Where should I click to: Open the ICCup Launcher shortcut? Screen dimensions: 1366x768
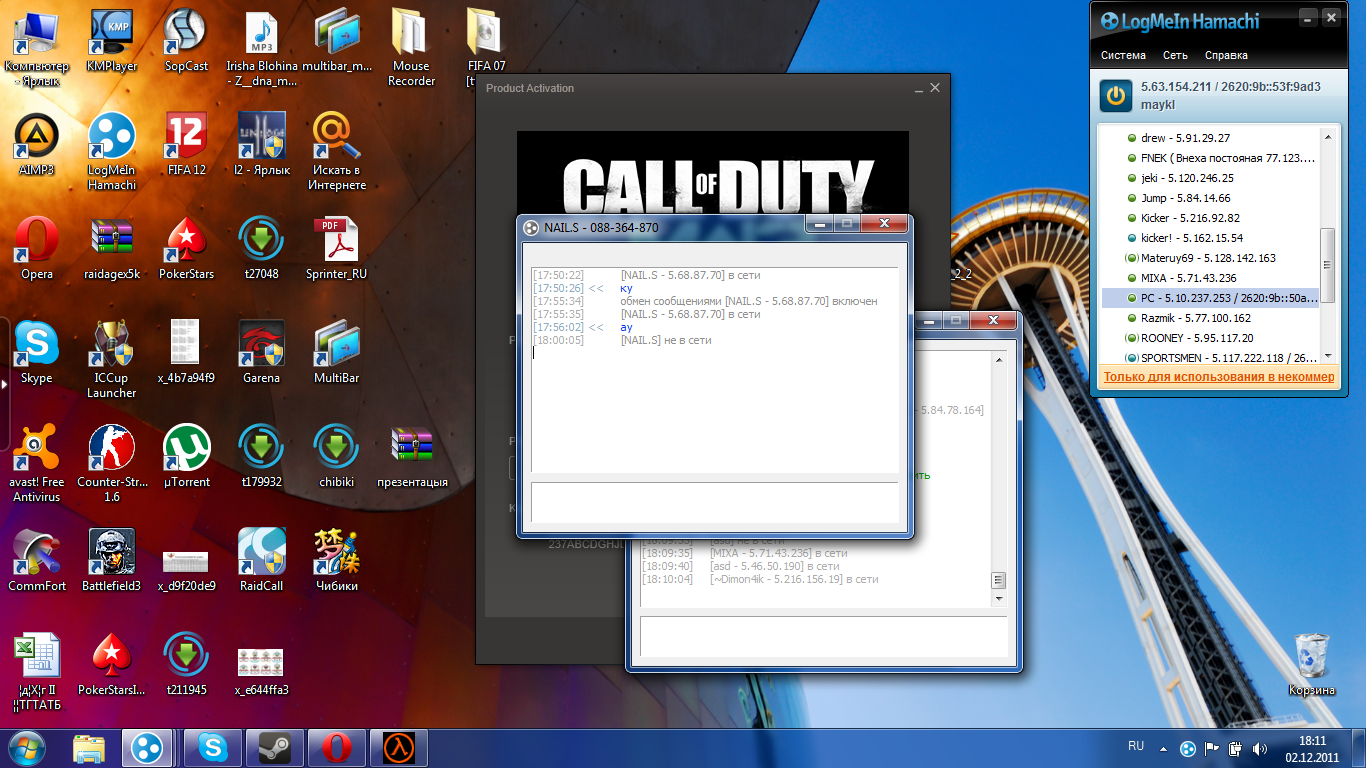[112, 359]
